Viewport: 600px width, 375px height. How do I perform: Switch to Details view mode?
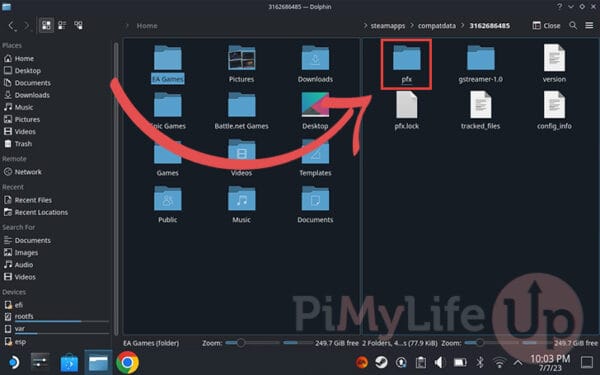[78, 26]
